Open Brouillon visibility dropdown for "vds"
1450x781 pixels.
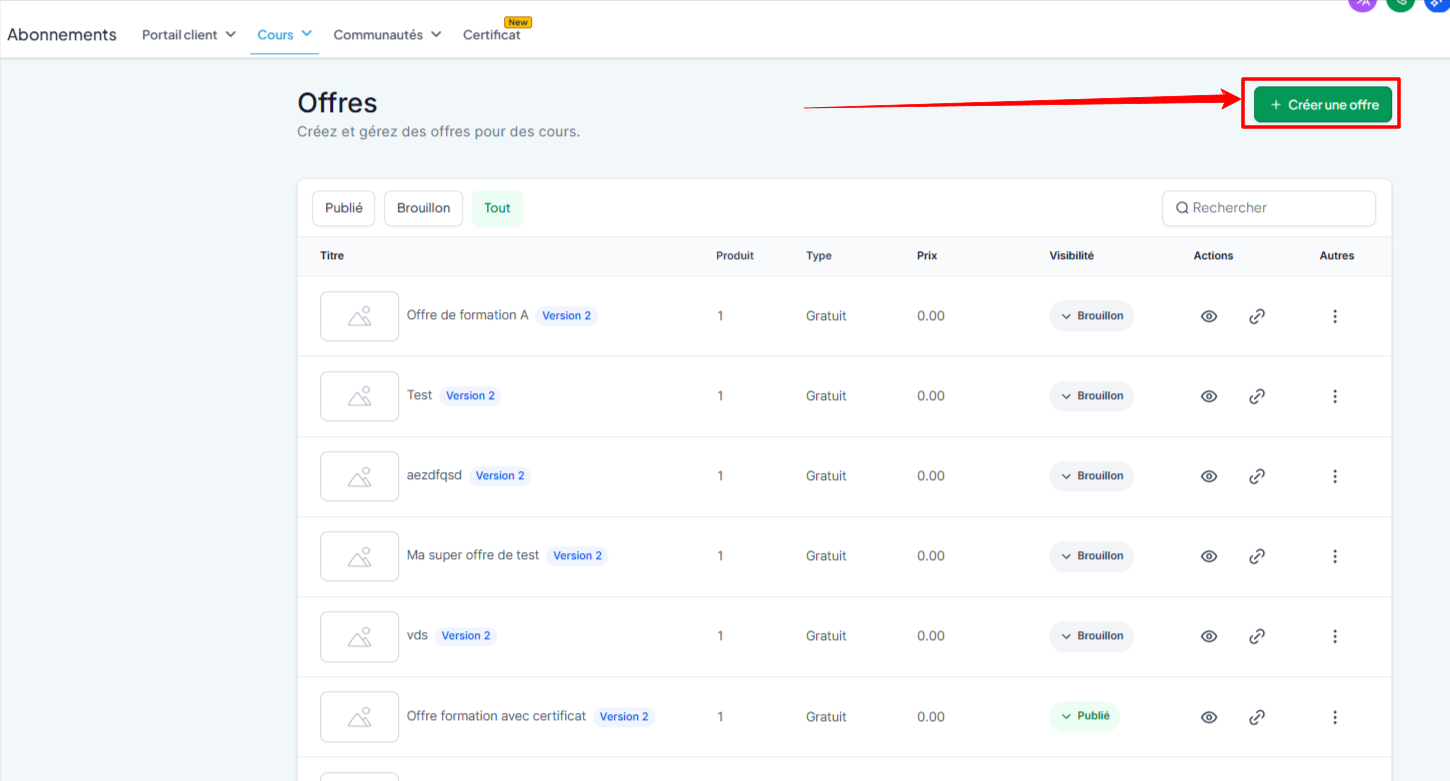pyautogui.click(x=1091, y=636)
